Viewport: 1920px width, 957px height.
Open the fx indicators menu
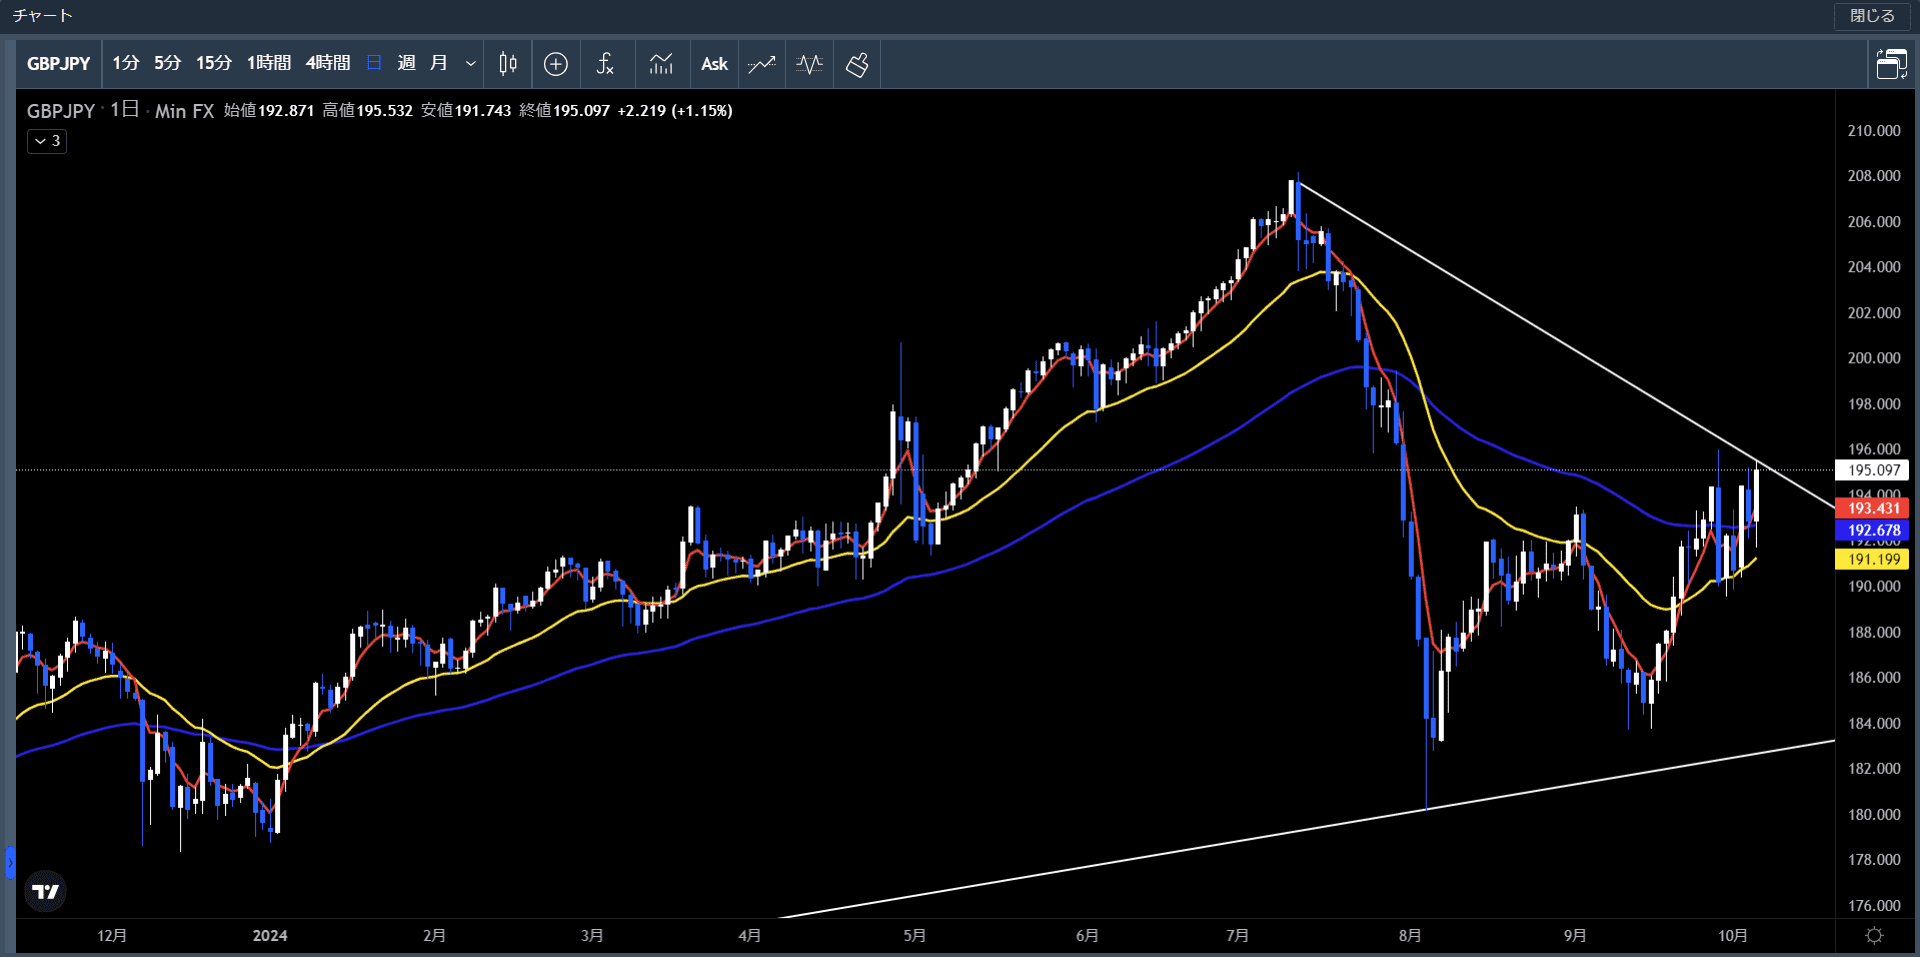605,64
